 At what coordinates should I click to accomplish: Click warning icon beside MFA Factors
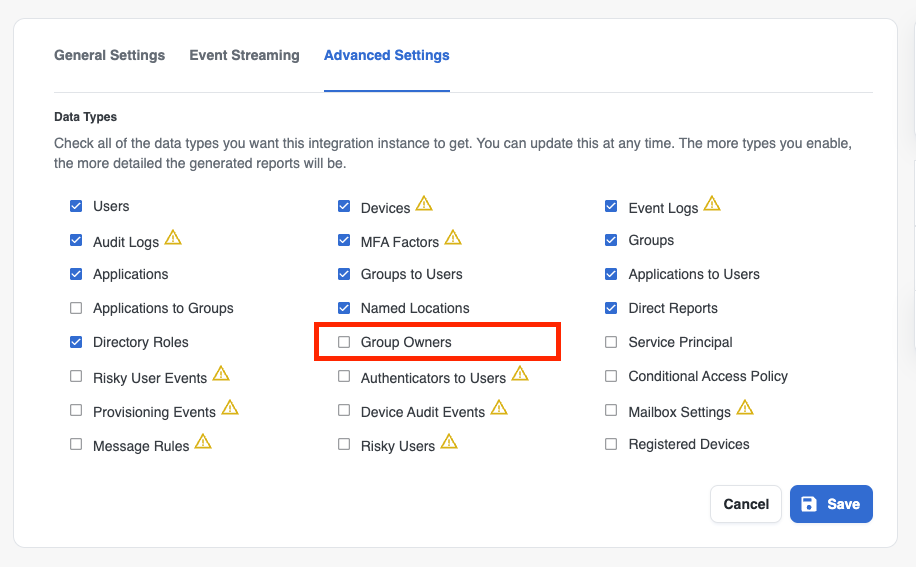(x=453, y=238)
